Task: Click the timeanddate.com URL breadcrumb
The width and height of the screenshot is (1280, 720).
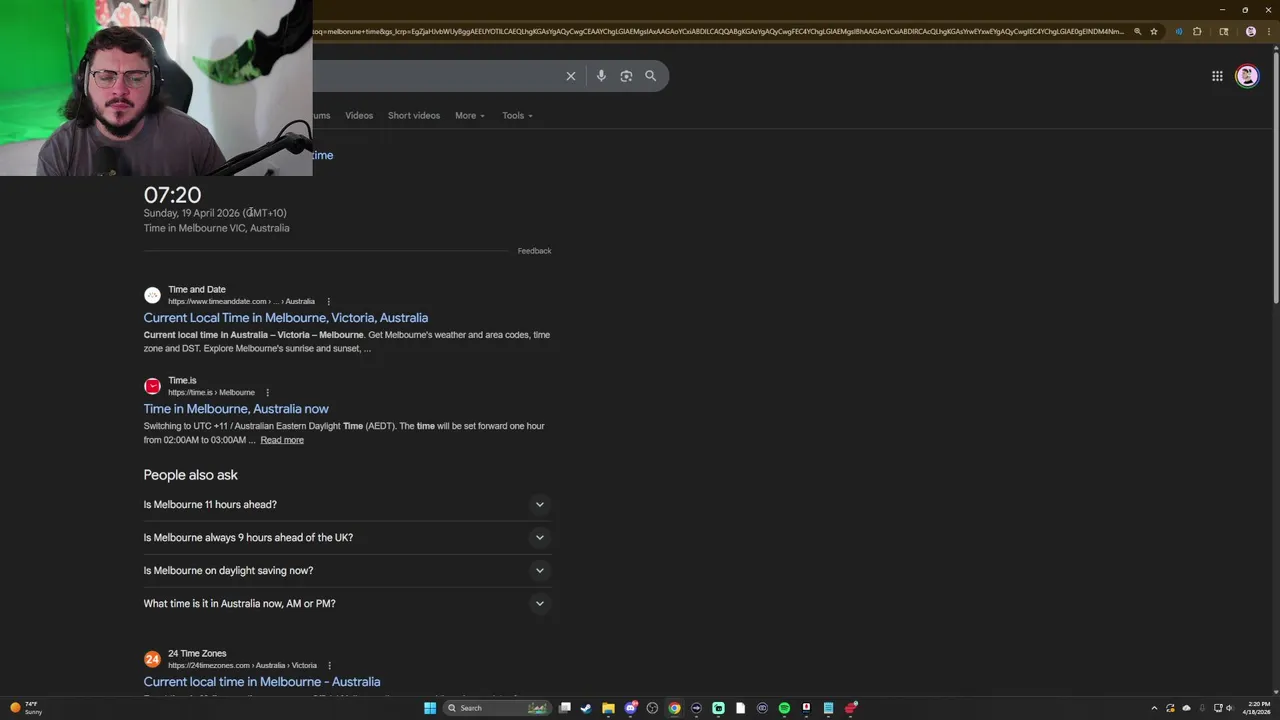Action: [241, 301]
